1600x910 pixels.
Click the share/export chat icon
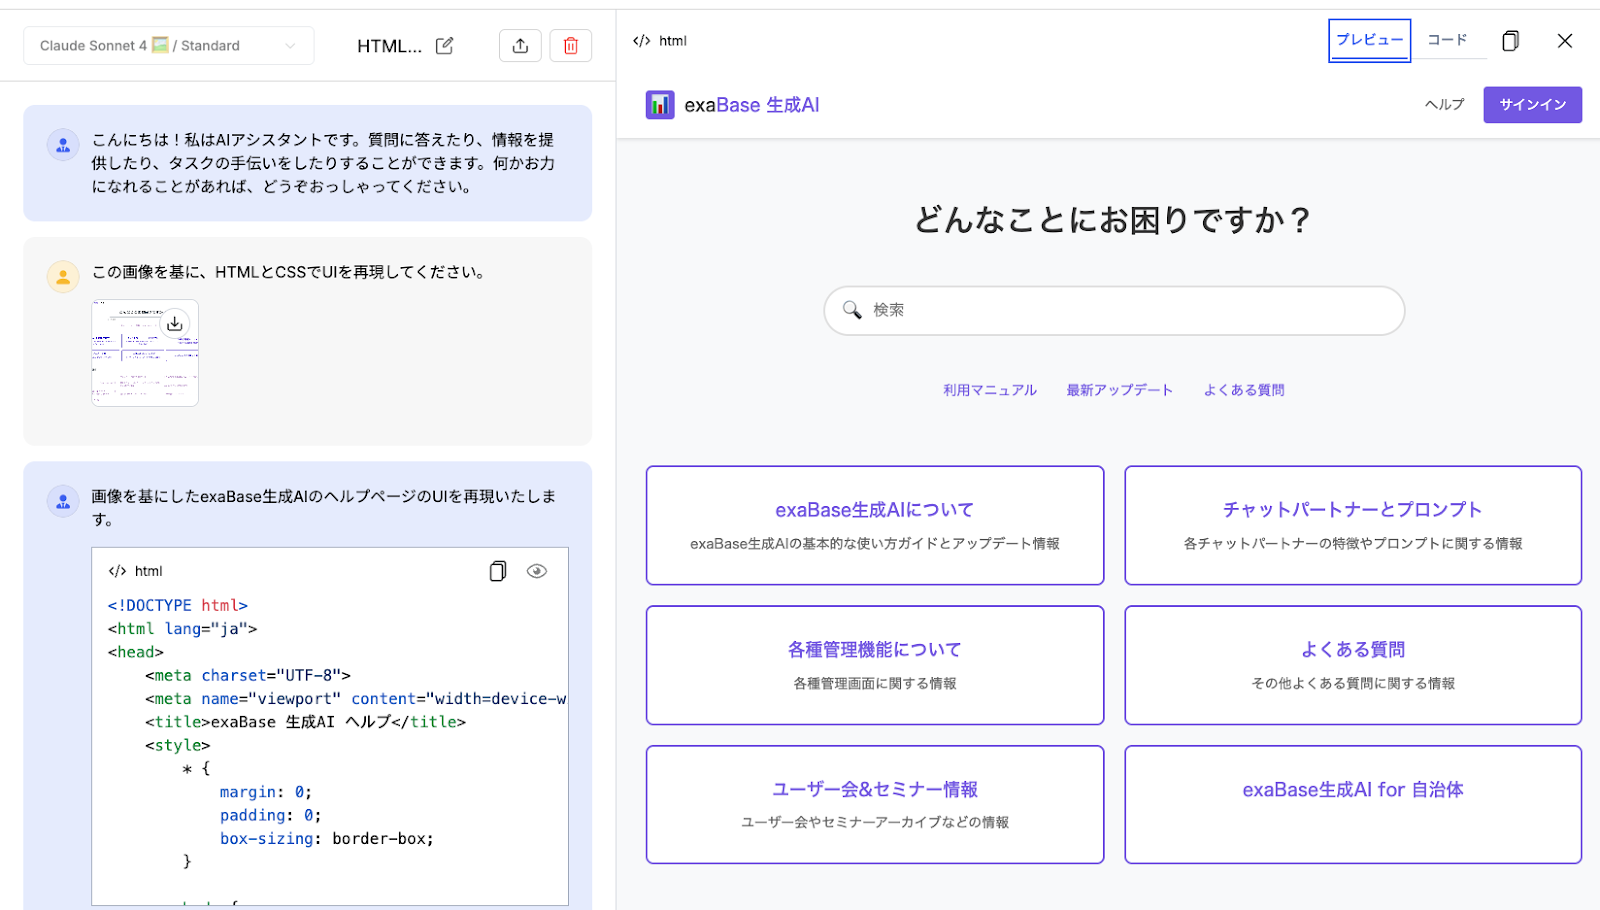pos(520,46)
